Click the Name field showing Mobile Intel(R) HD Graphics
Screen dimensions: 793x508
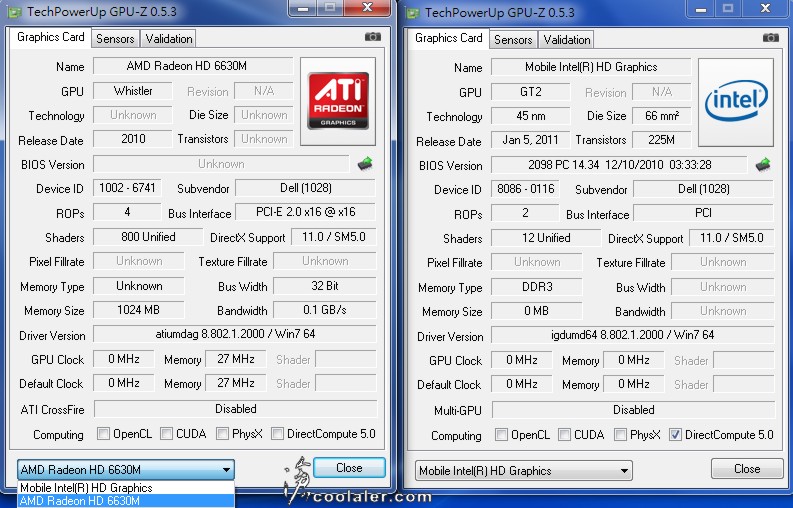[x=591, y=67]
